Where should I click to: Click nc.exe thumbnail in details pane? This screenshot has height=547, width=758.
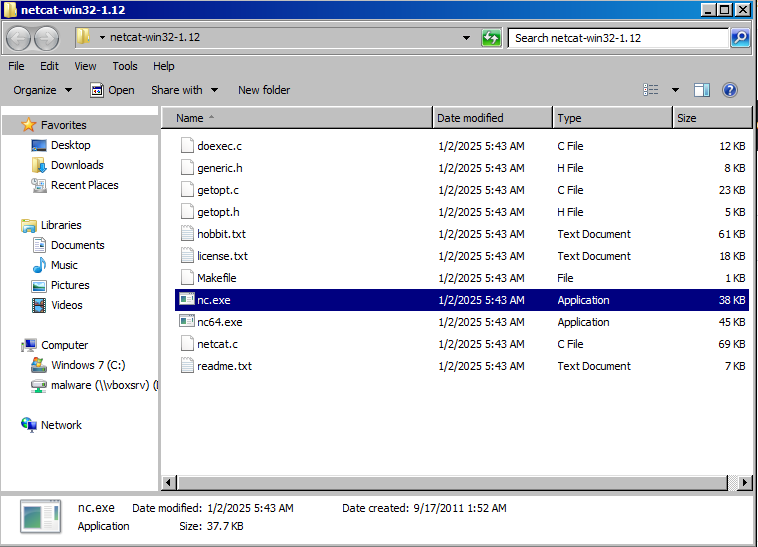[41, 517]
